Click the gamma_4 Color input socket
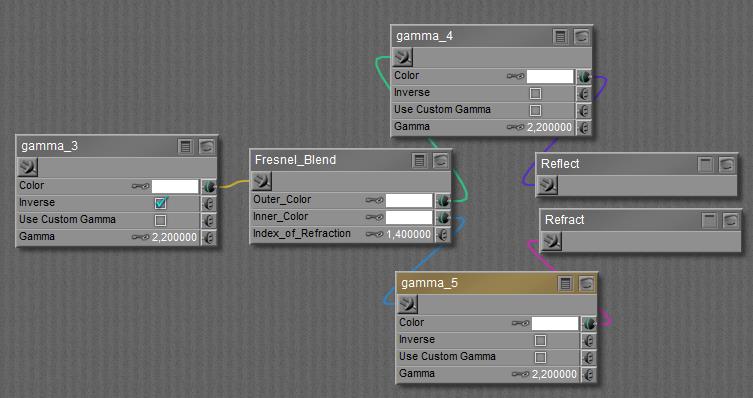The width and height of the screenshot is (753, 398). point(583,76)
